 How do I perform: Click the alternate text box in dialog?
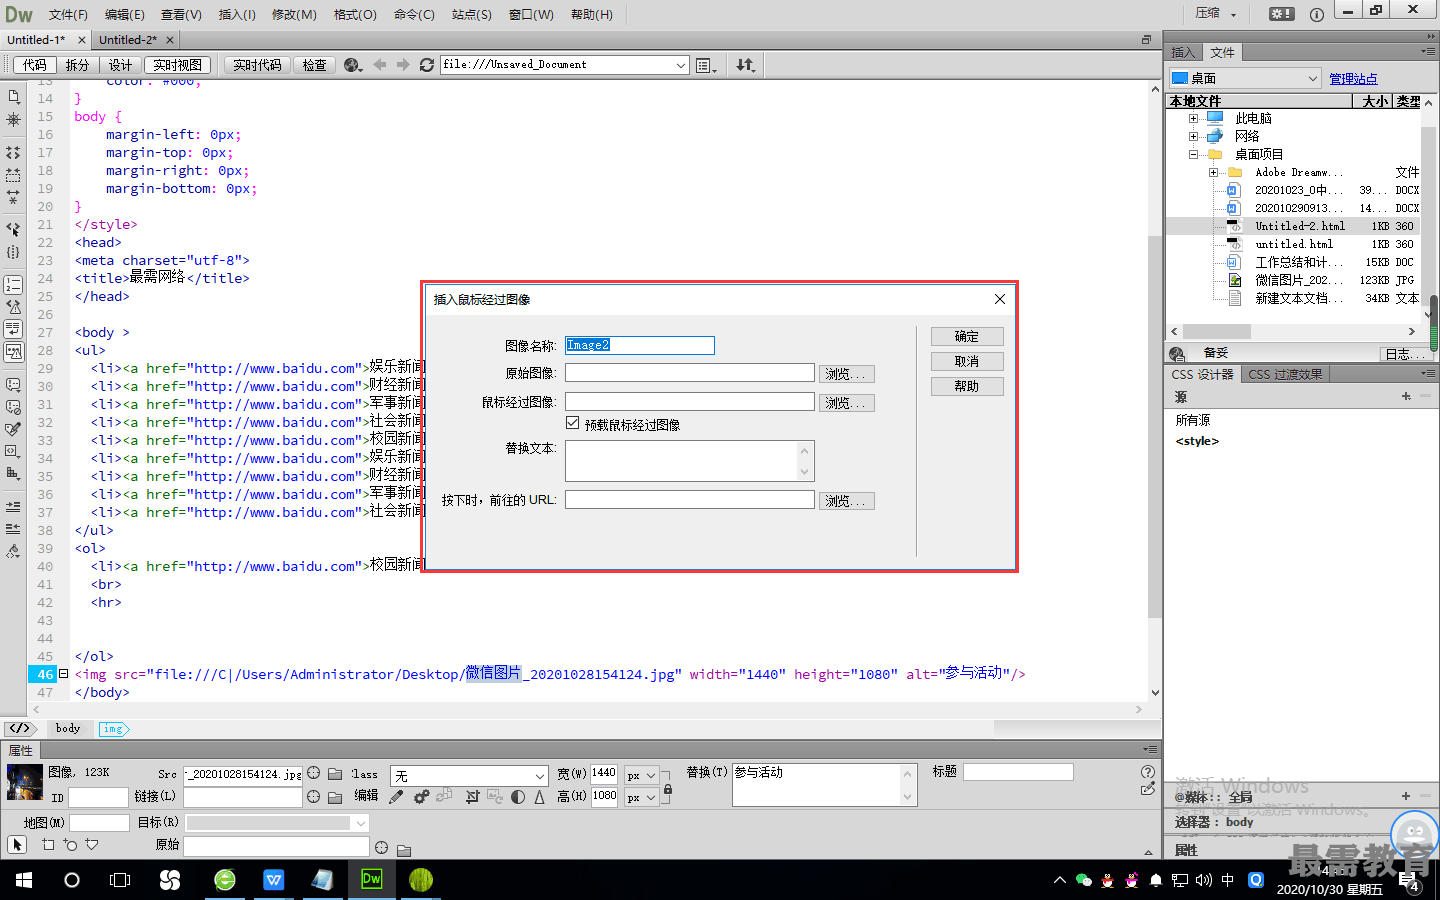click(690, 461)
